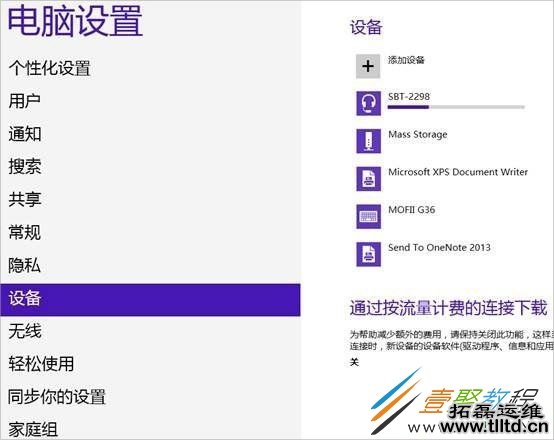Click the 添加设备 label
This screenshot has width=554, height=440.
pos(406,60)
